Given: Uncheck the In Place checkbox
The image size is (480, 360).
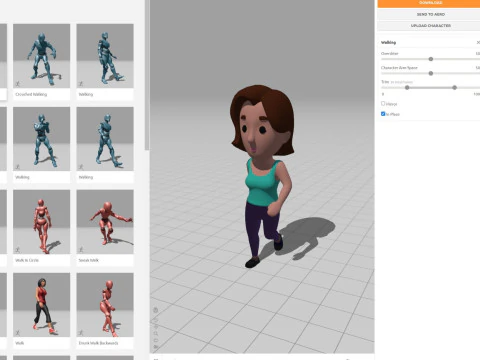Looking at the screenshot, I should point(383,114).
